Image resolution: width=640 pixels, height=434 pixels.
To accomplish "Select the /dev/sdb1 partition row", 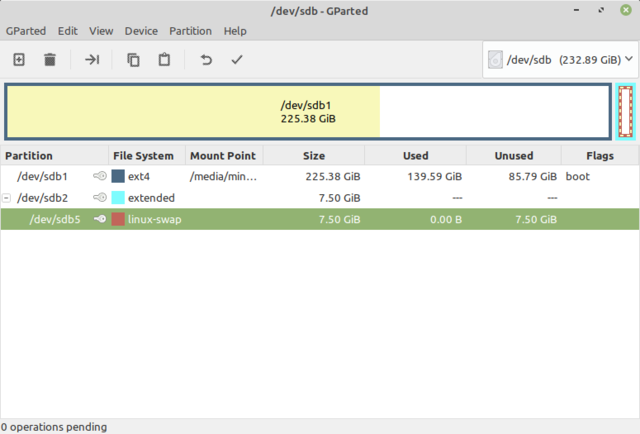I will [320, 176].
